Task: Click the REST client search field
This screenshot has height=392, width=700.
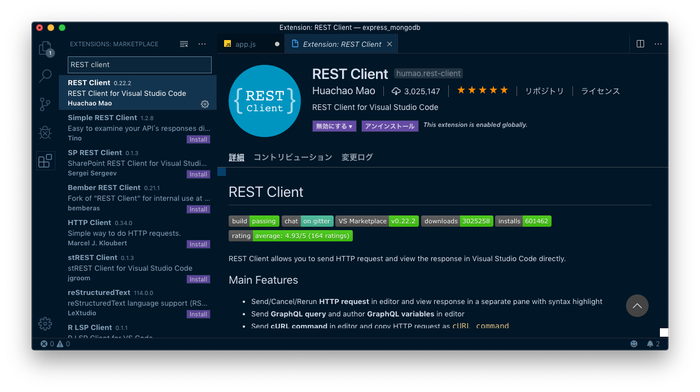Action: click(140, 65)
